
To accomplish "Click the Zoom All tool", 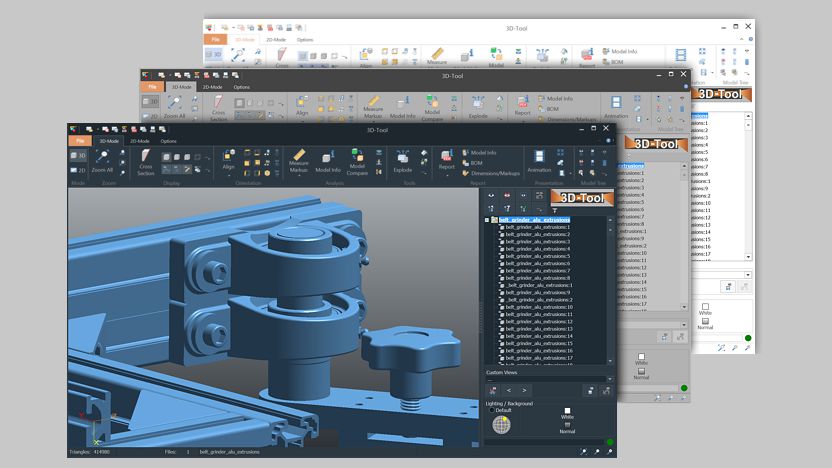I will (102, 161).
